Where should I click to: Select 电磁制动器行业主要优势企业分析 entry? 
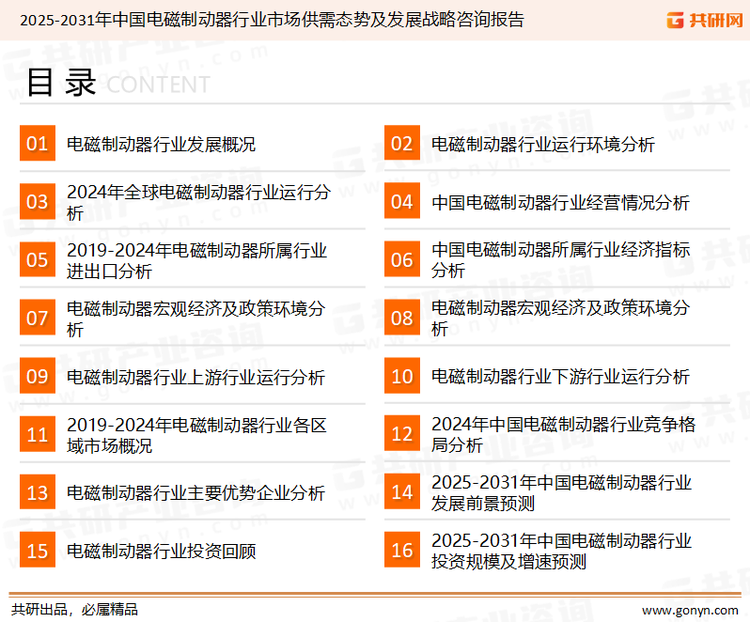[195, 492]
